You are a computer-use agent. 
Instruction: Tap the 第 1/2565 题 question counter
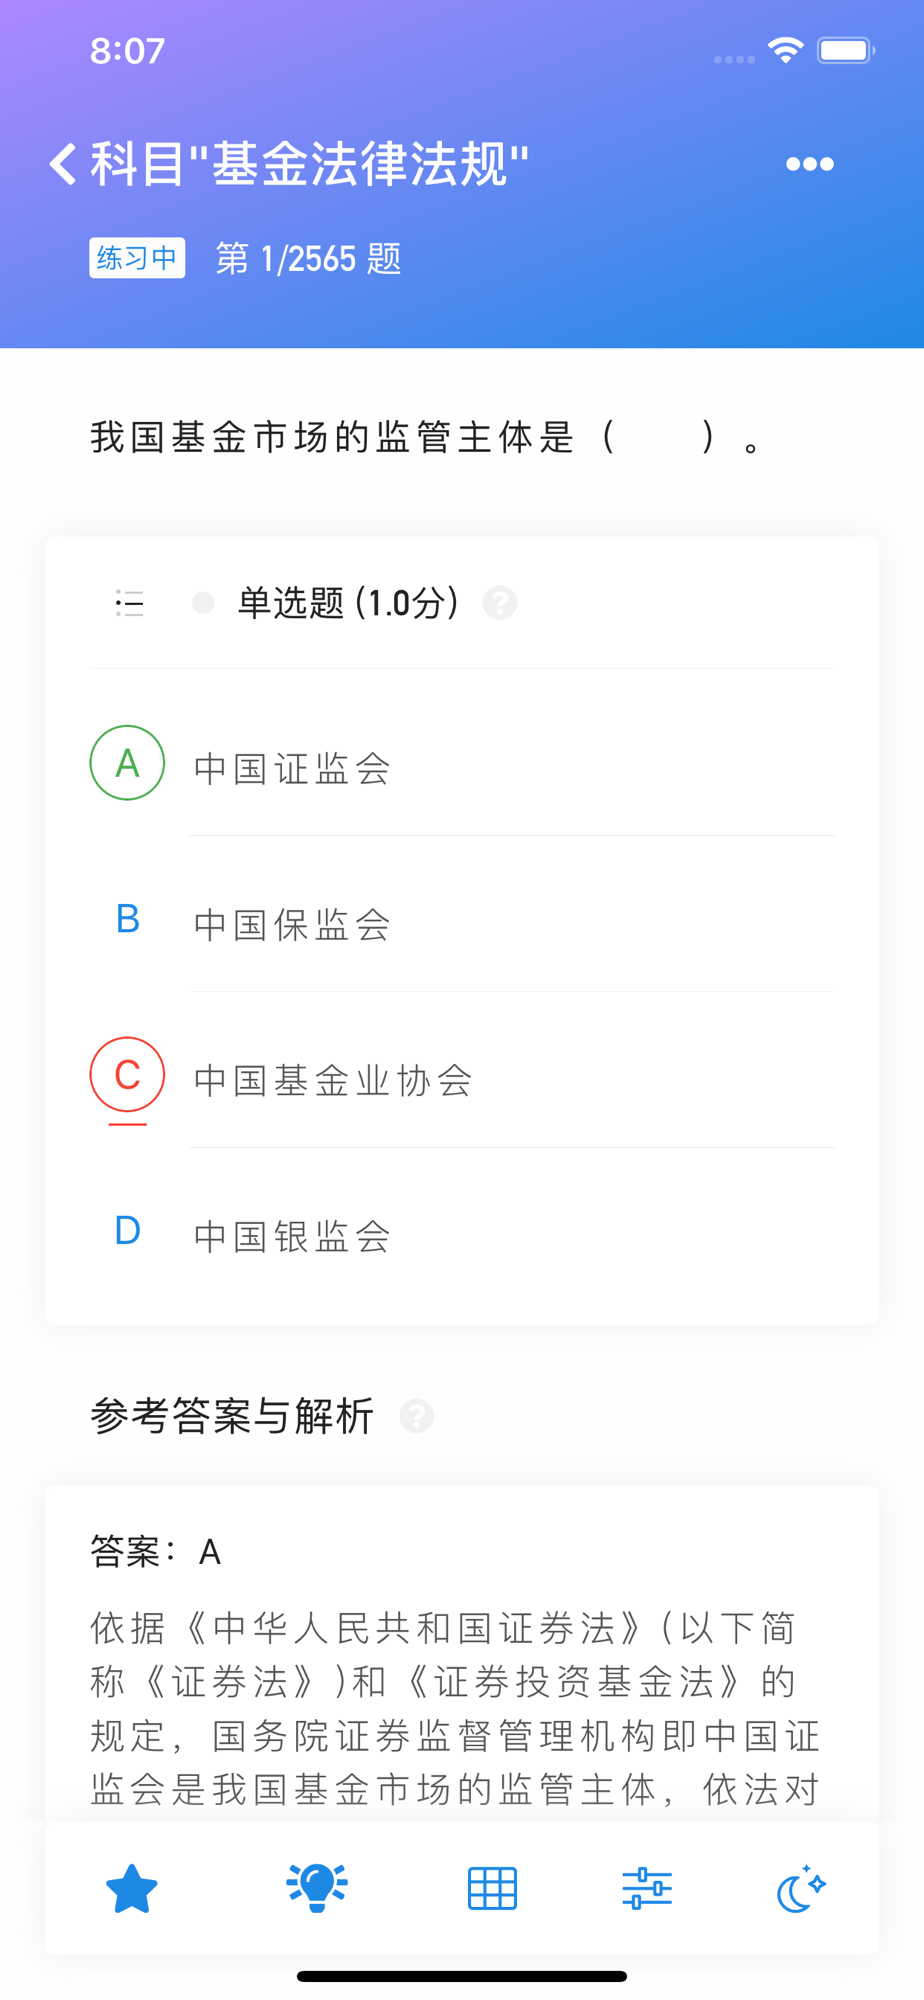point(308,258)
